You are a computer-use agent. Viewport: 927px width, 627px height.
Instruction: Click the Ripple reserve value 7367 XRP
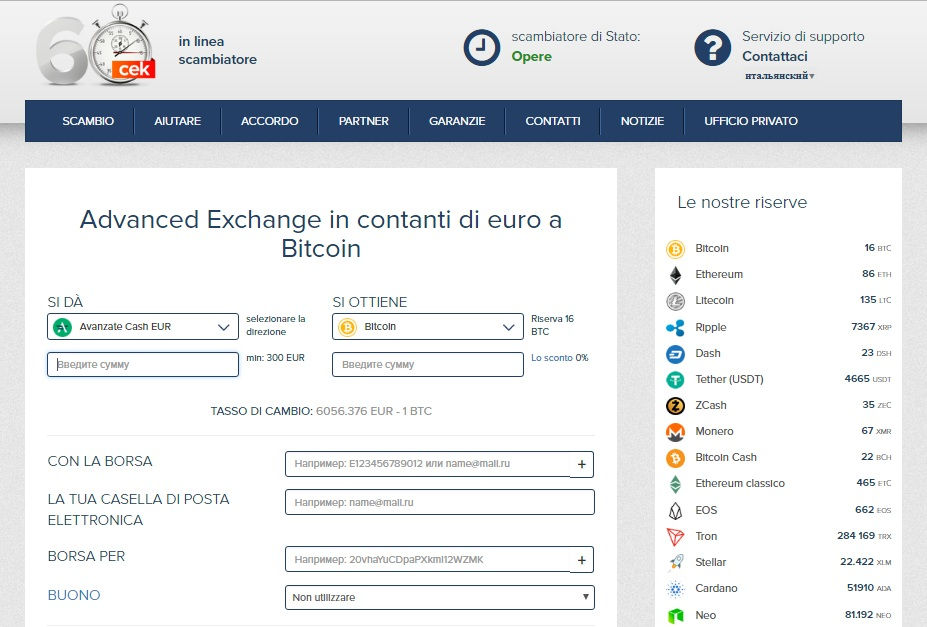tap(871, 327)
